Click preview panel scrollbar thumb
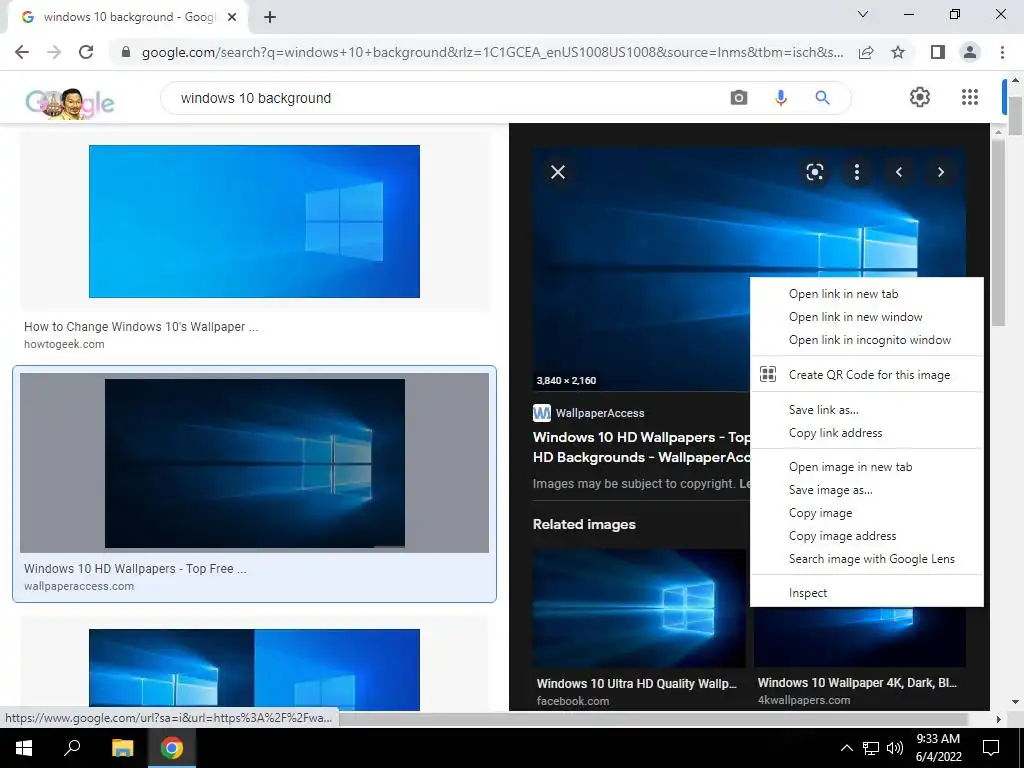The image size is (1024, 768). point(999,233)
